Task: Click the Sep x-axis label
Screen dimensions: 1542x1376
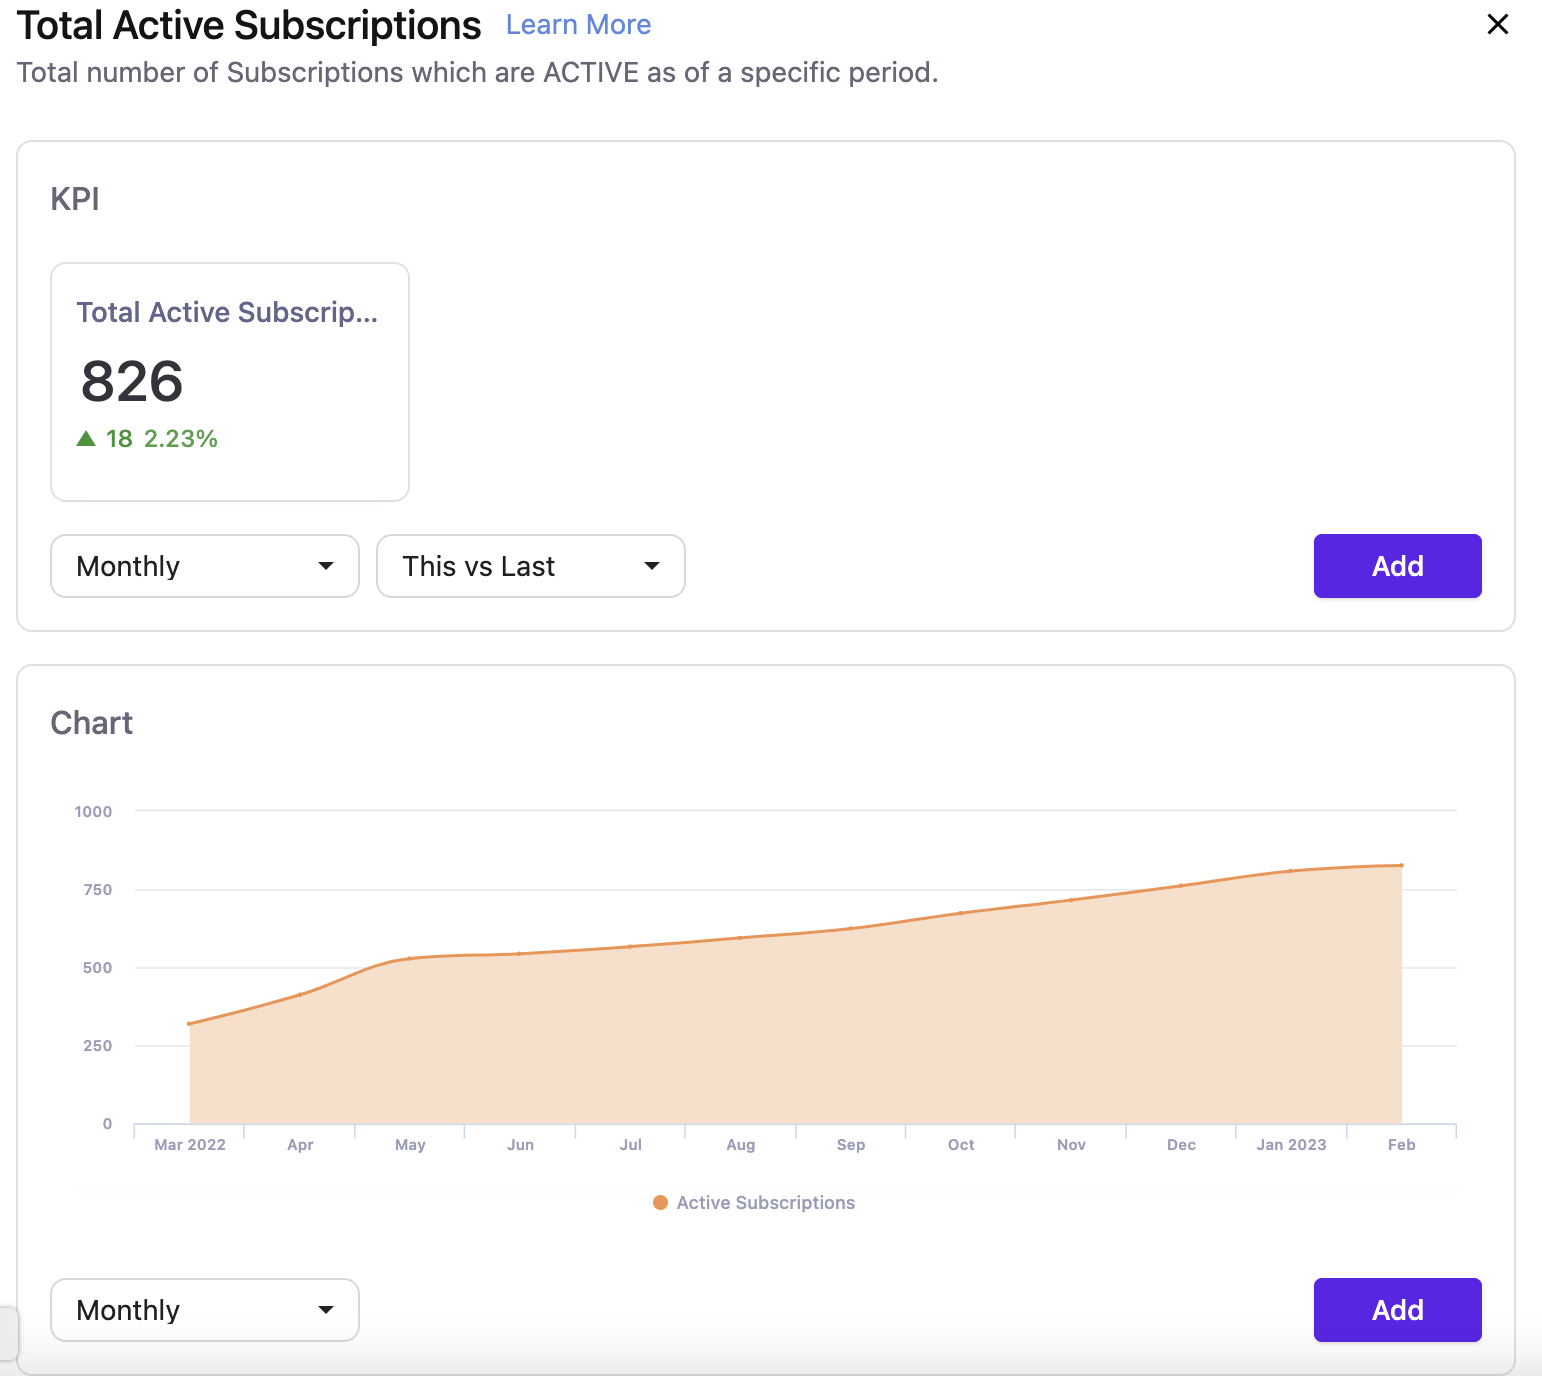Action: (851, 1144)
